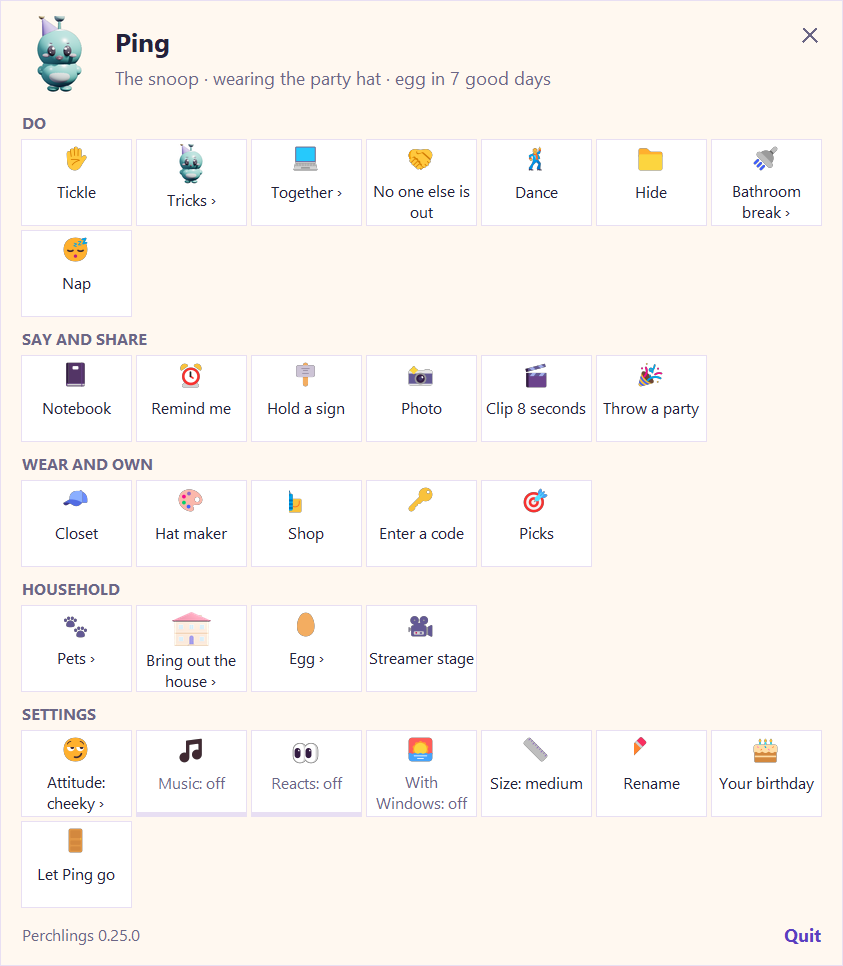
Task: Launch the Hat maker
Action: point(191,524)
